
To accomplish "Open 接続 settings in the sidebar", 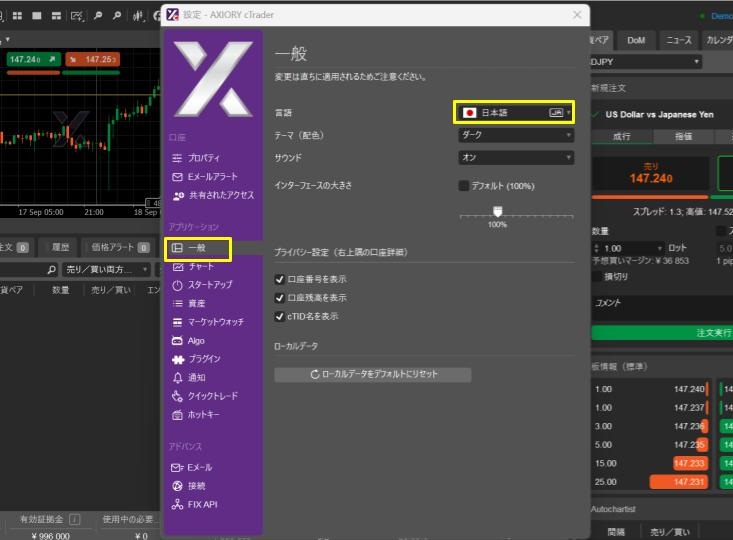I will coord(189,486).
